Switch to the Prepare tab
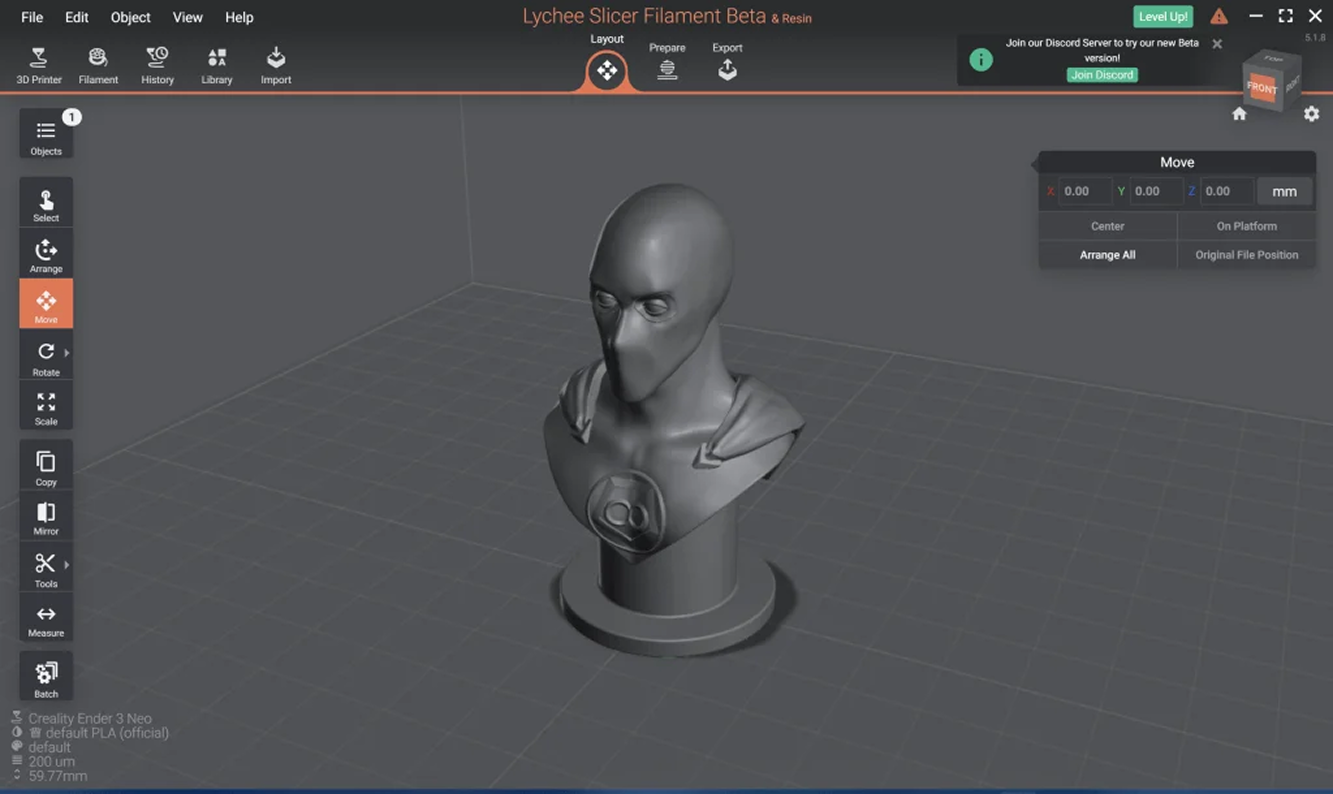Screen dimensions: 1333x794 point(667,62)
